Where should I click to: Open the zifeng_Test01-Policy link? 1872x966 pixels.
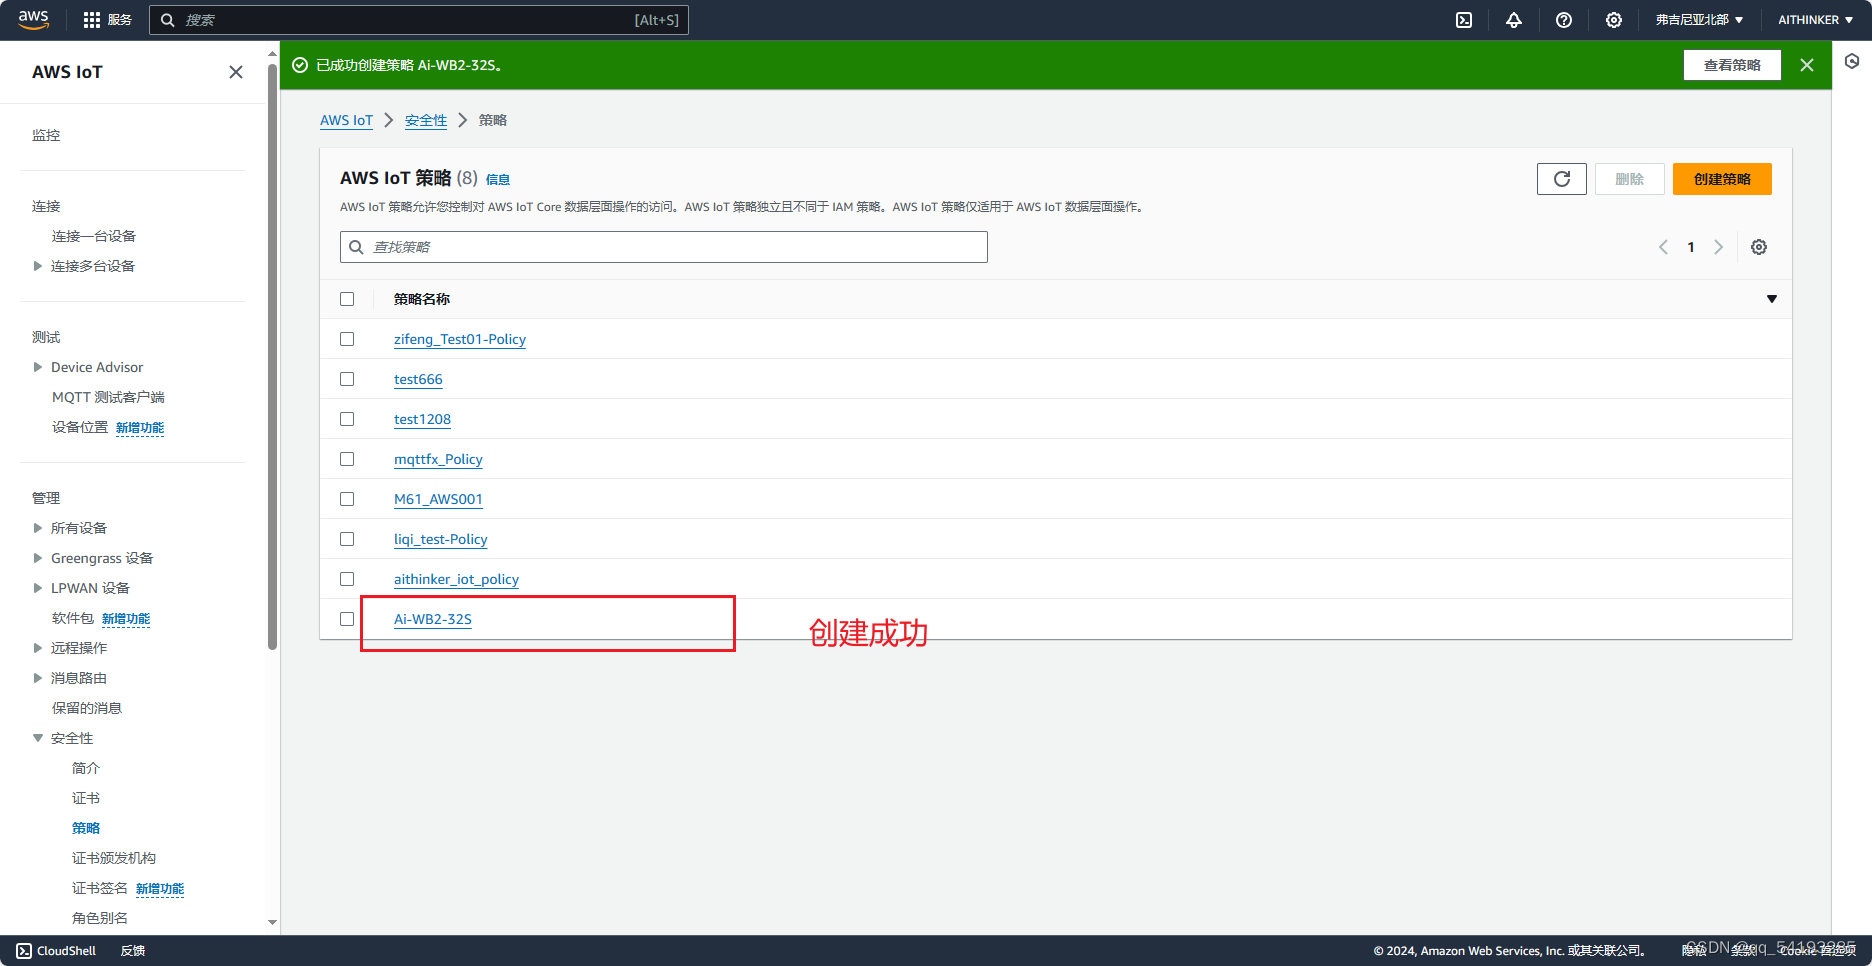460,339
